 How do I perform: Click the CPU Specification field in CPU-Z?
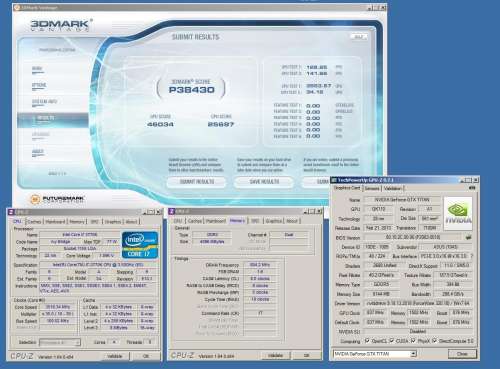coord(98,265)
